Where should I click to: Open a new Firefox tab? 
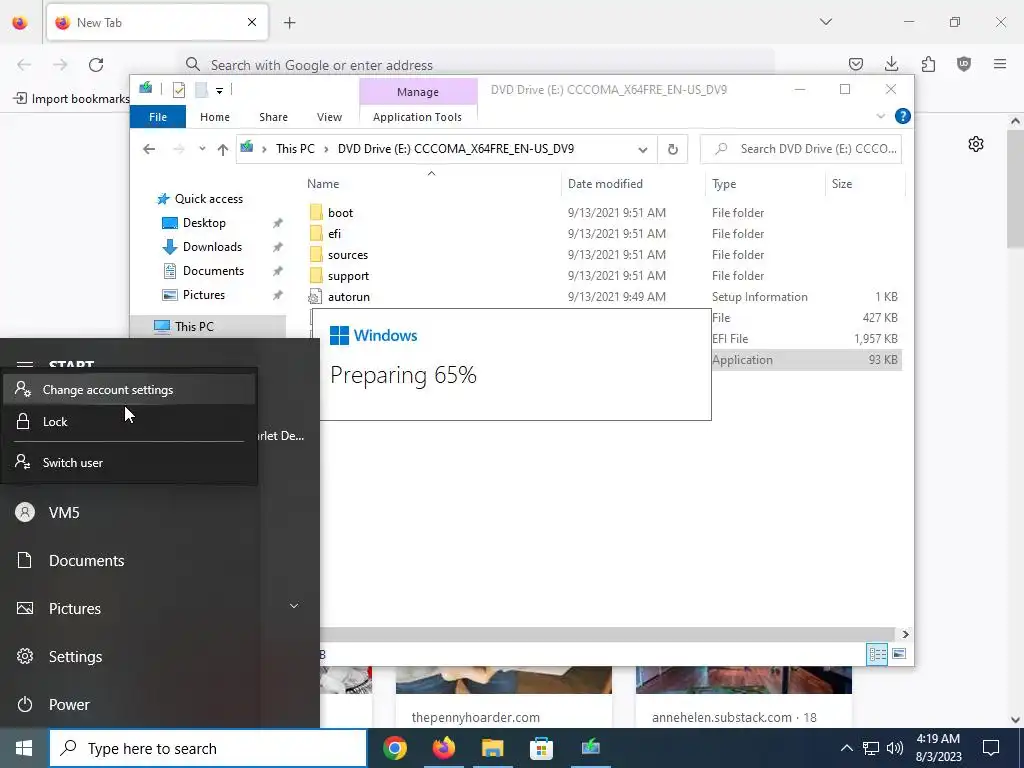tap(290, 23)
